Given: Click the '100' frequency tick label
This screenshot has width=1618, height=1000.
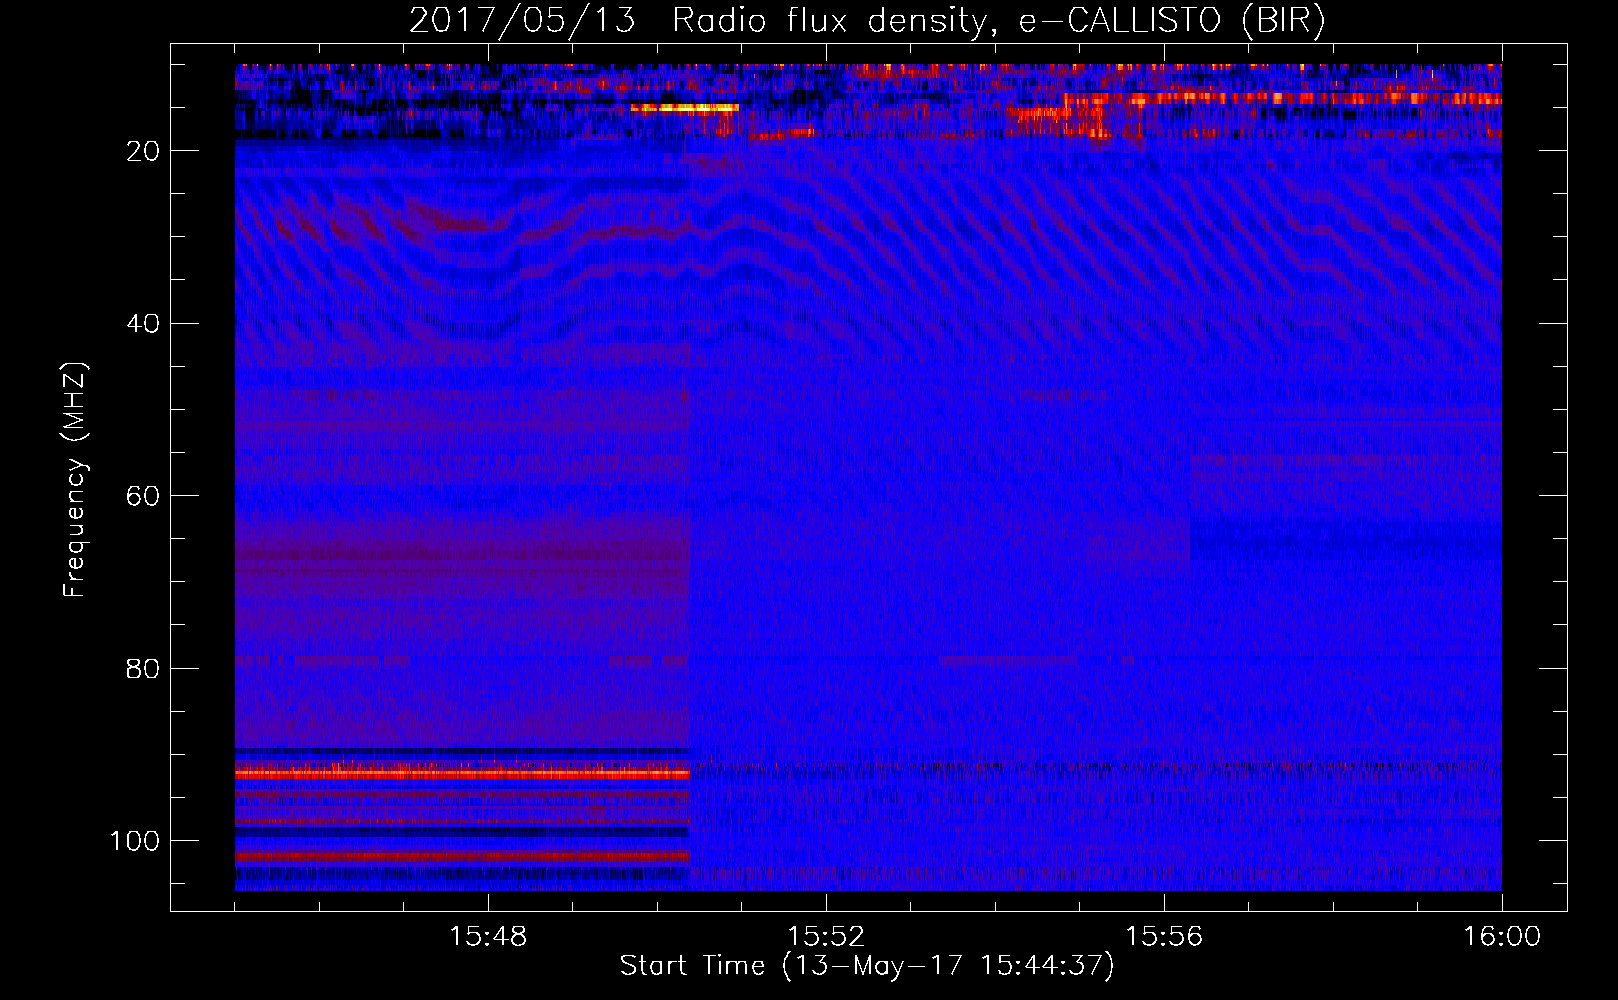Looking at the screenshot, I should tap(135, 841).
